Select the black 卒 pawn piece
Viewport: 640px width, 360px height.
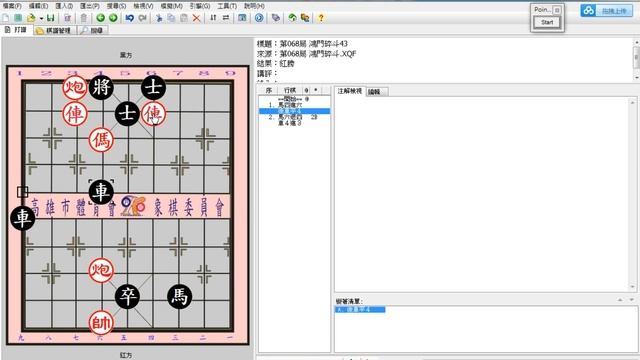(x=127, y=297)
